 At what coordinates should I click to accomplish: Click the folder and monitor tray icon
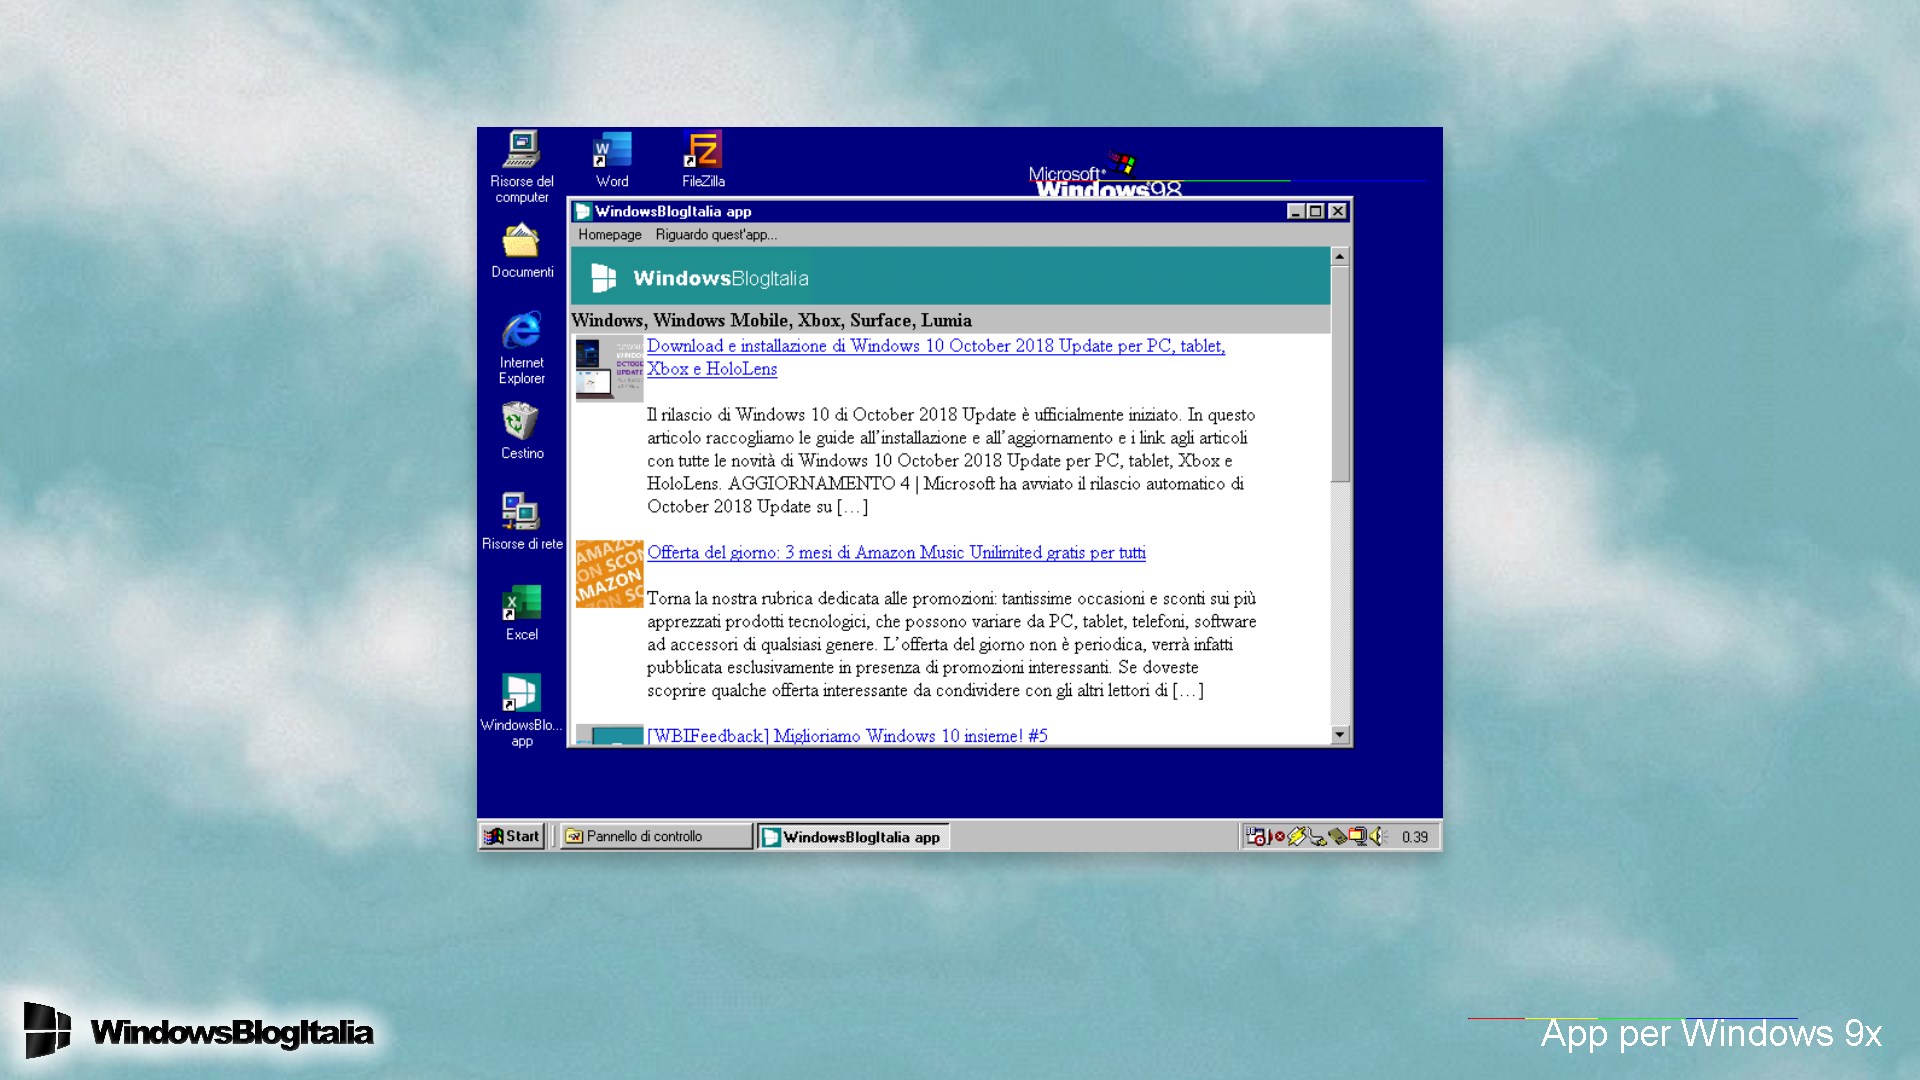pos(1357,836)
